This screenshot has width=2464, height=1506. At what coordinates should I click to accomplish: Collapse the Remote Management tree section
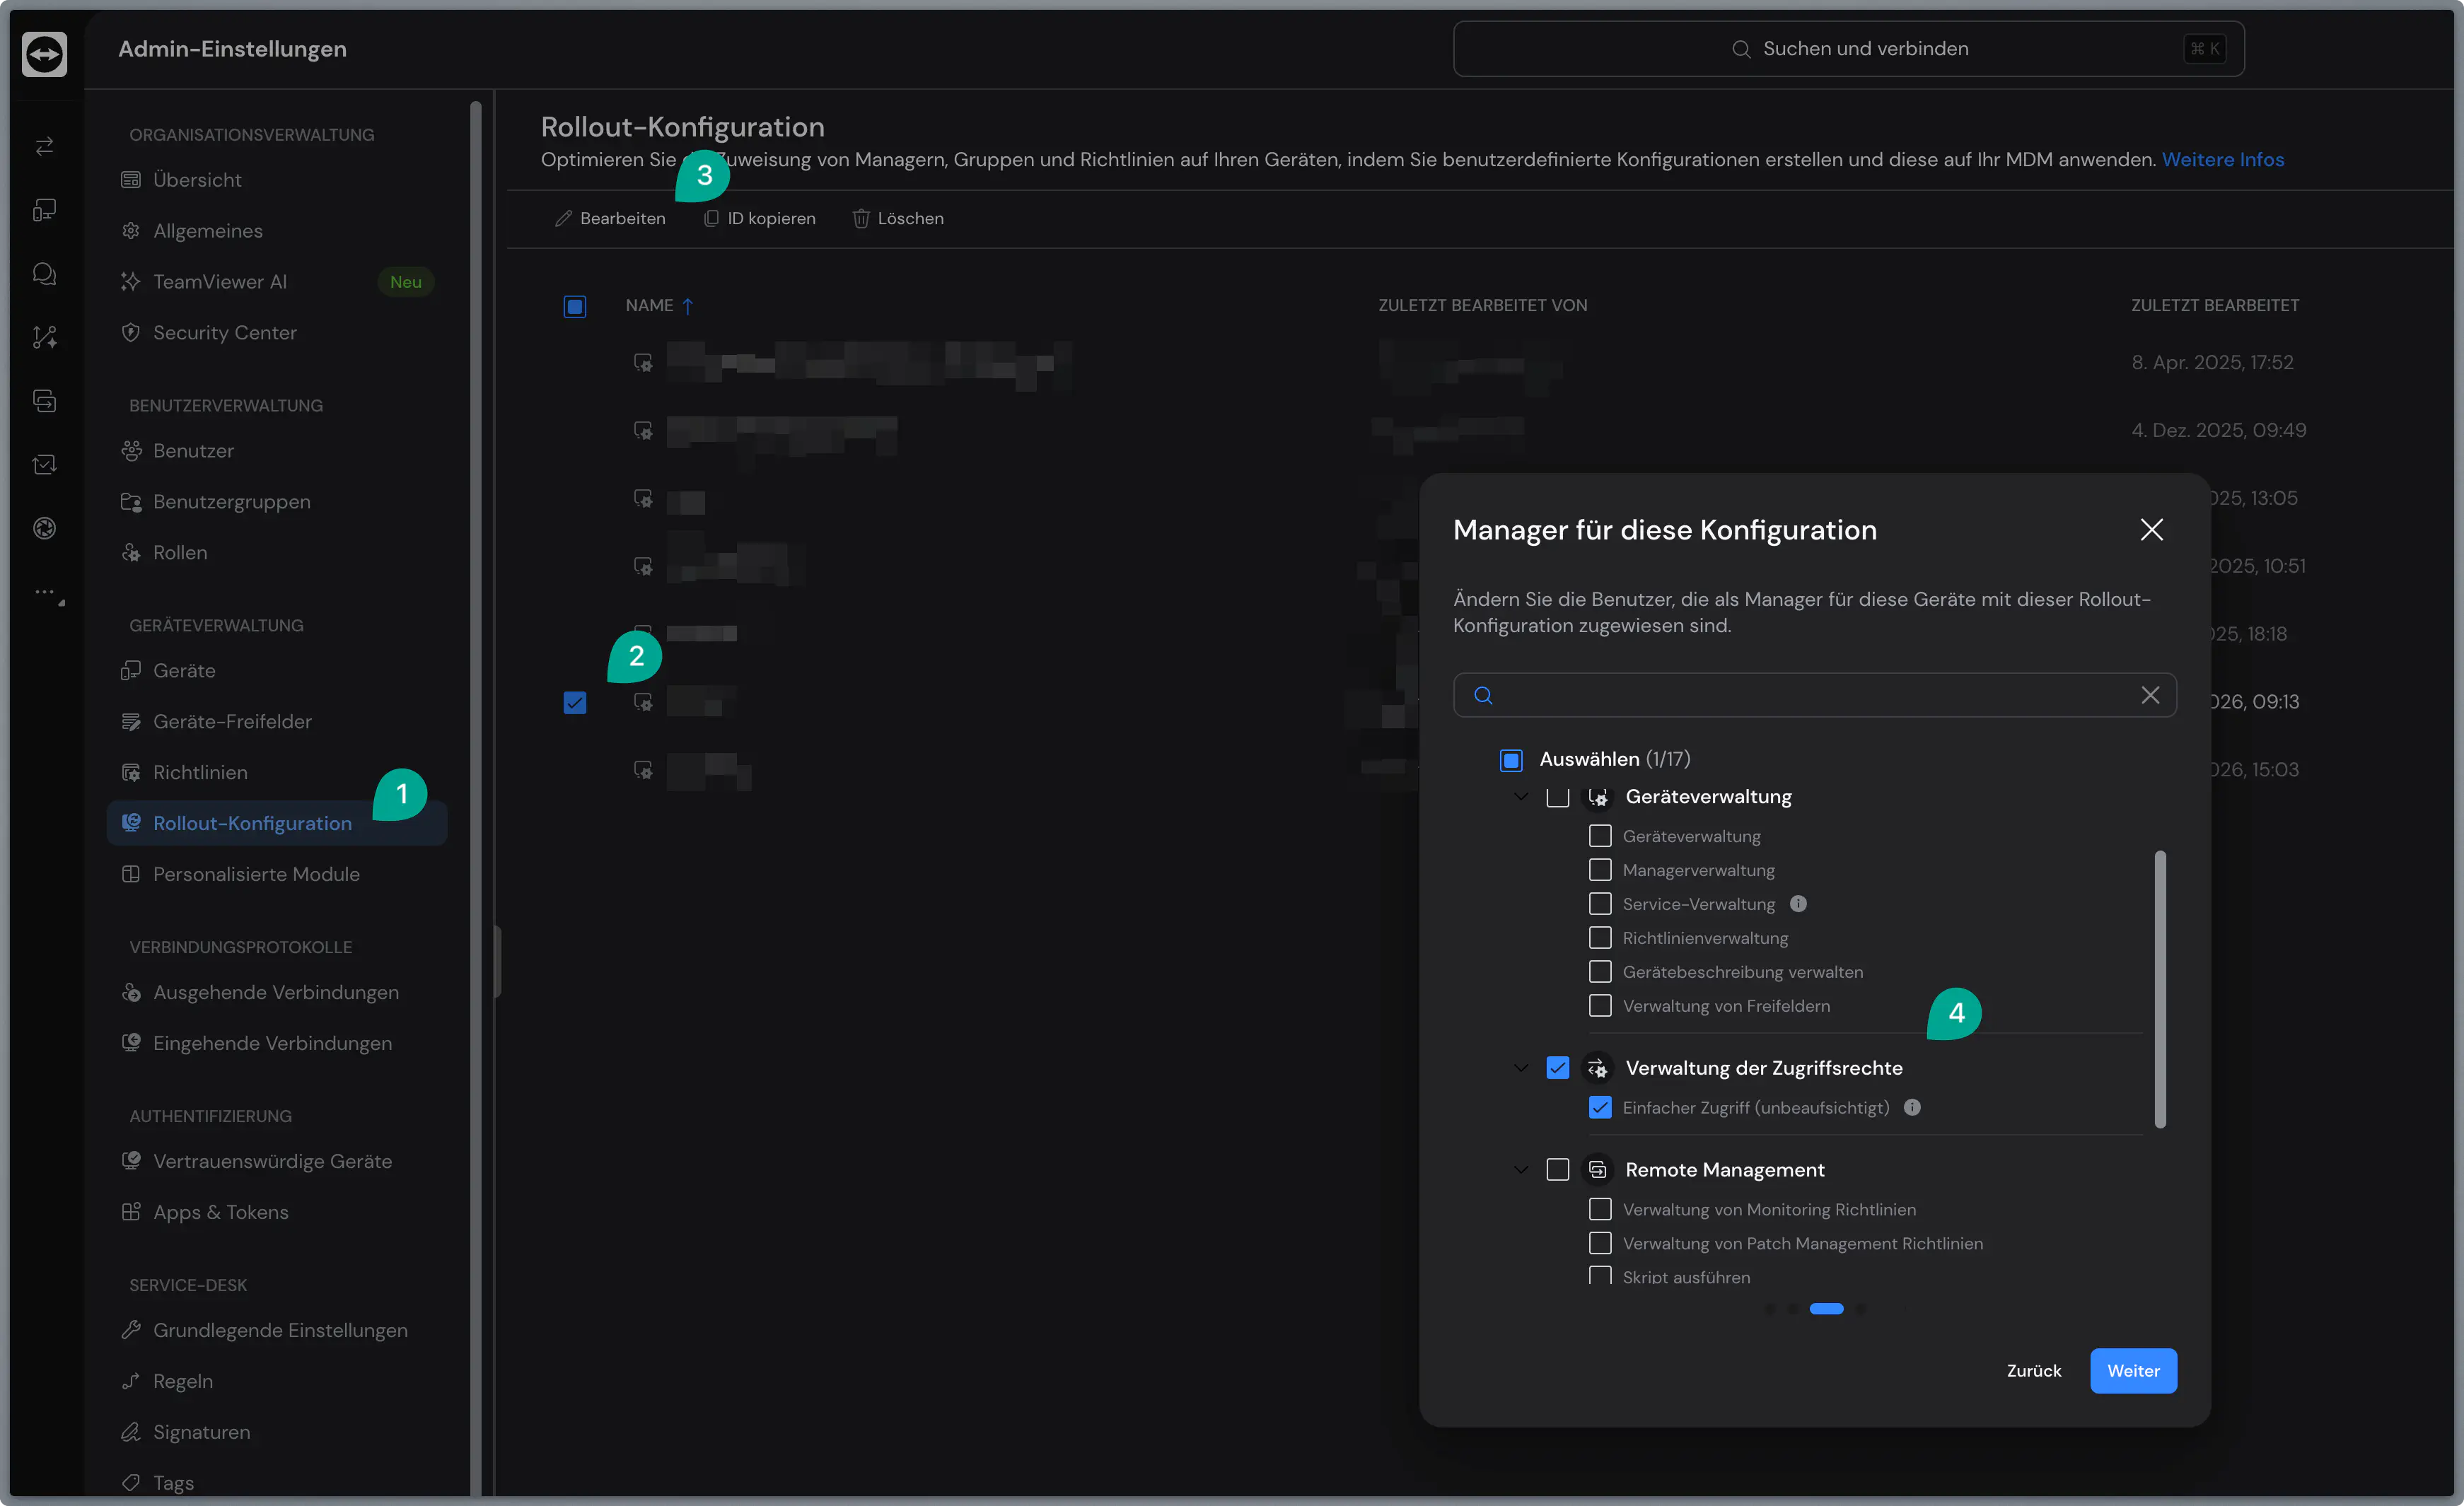(1521, 1169)
